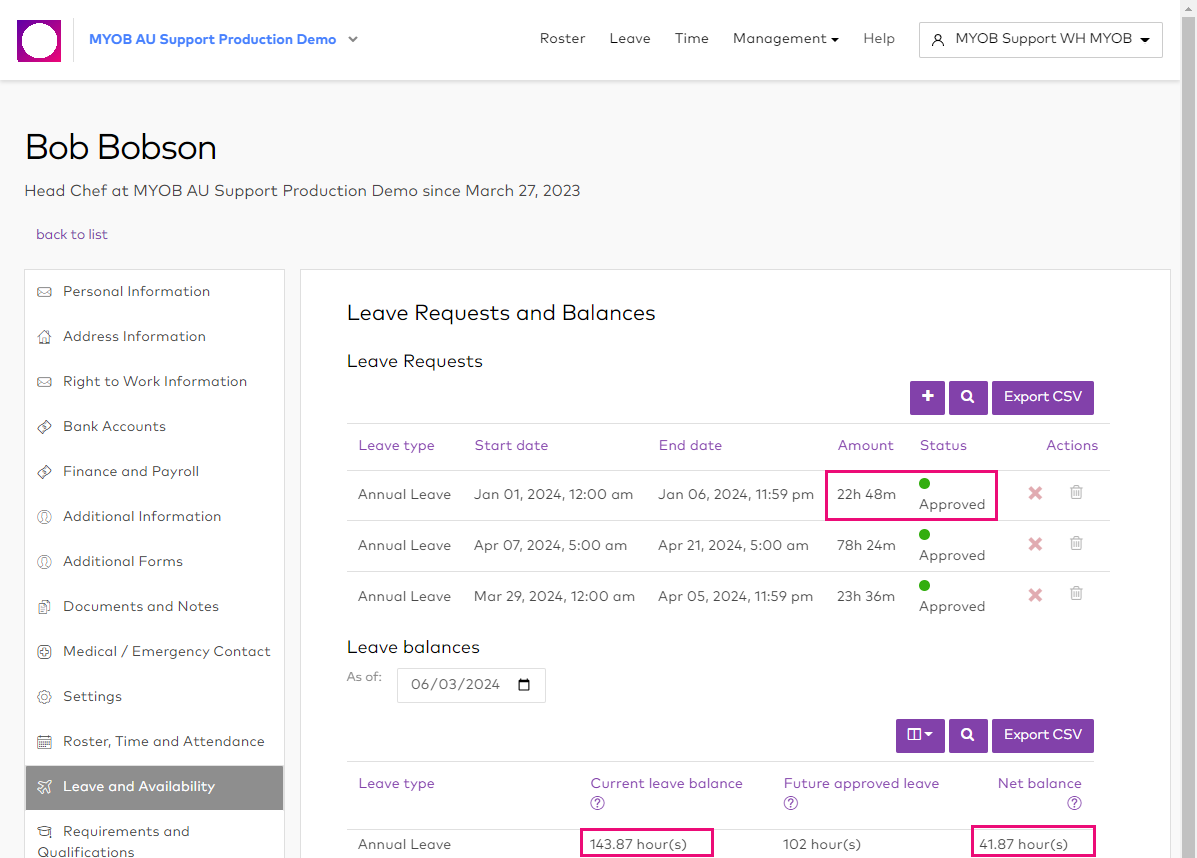Click help icon under Current leave balance

(598, 803)
